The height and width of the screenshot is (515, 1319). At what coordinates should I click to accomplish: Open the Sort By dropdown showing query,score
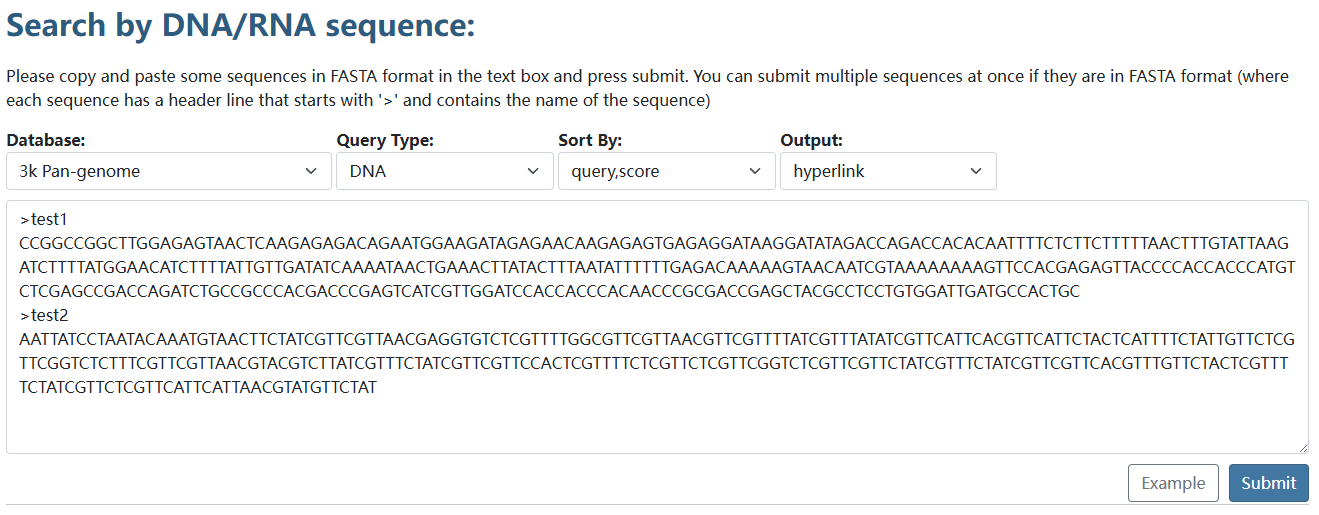tap(666, 171)
